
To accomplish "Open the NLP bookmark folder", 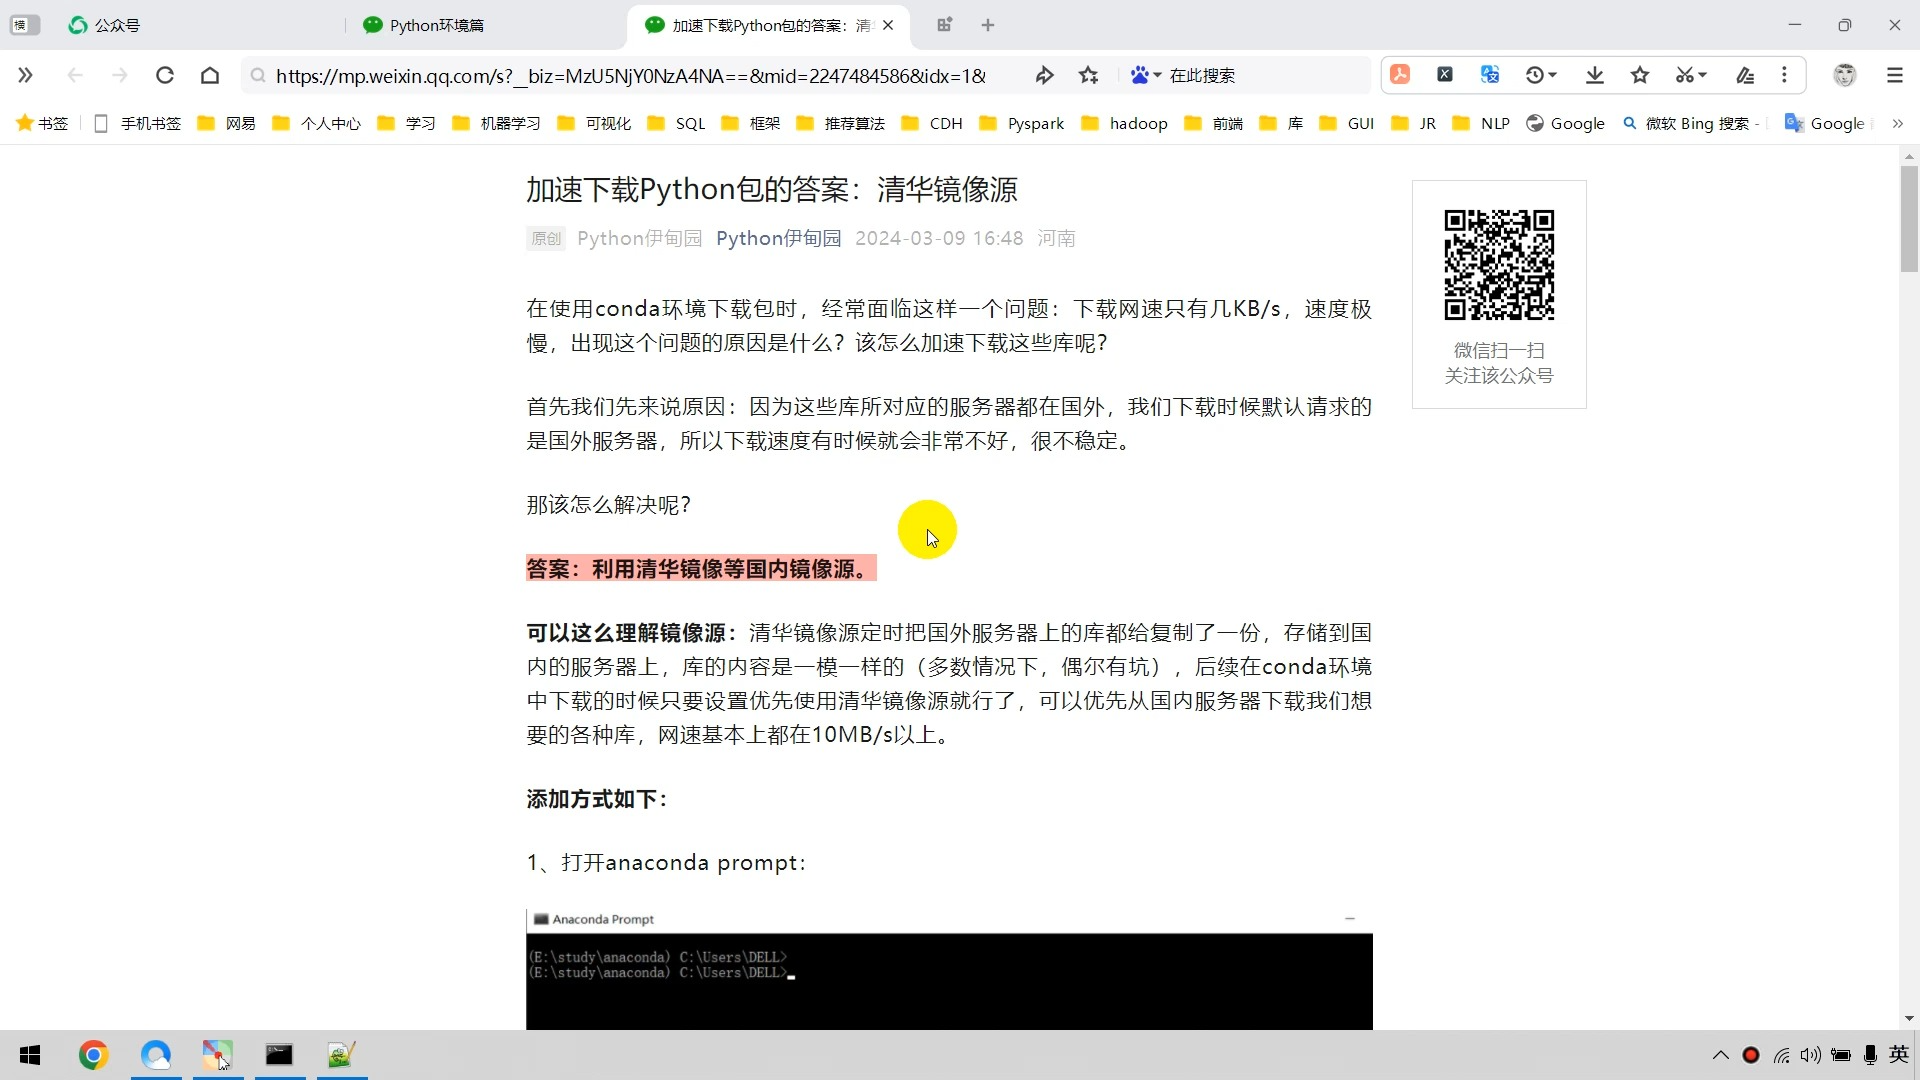I will coord(1481,123).
